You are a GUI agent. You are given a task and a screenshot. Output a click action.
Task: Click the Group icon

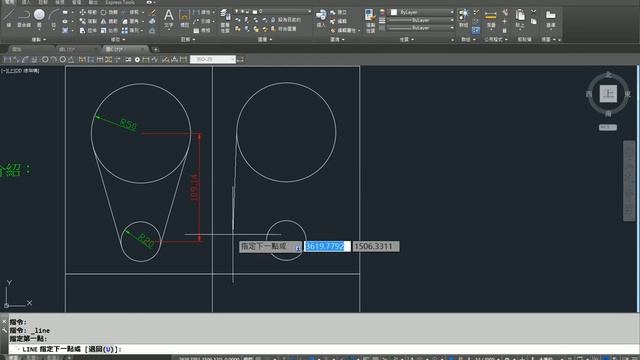(464, 18)
